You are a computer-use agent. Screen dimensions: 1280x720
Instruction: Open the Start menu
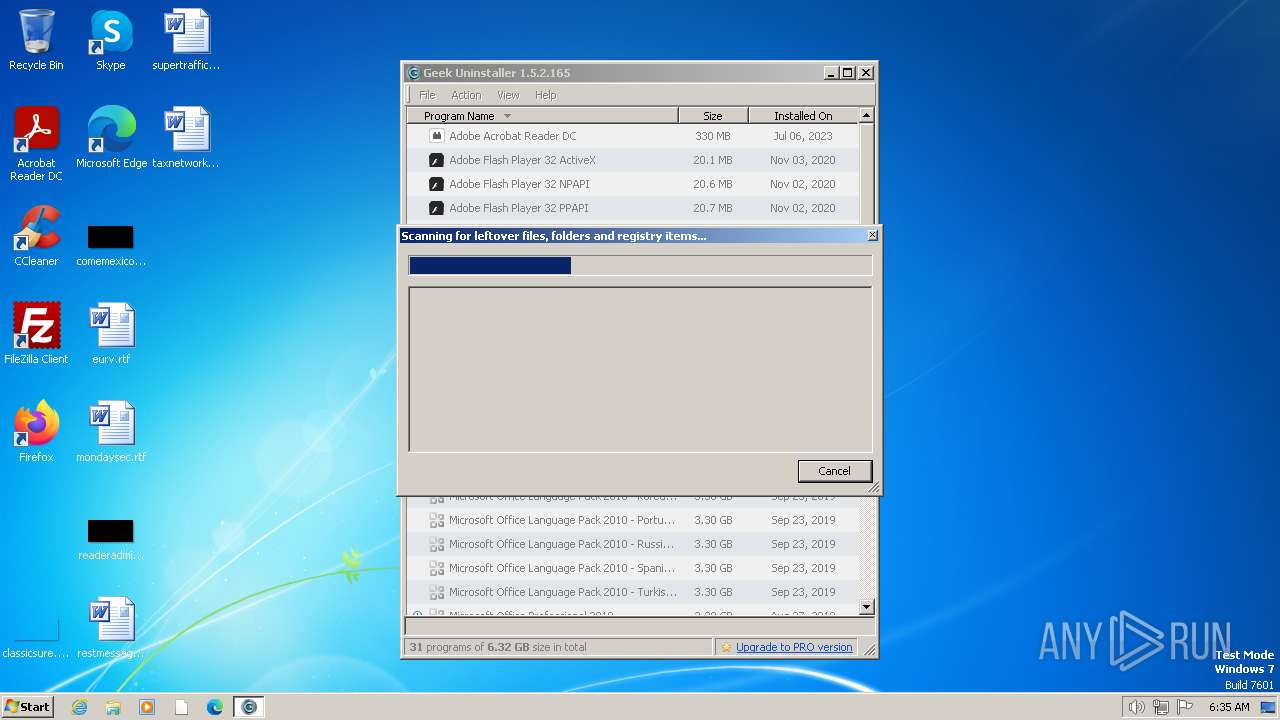[x=27, y=707]
